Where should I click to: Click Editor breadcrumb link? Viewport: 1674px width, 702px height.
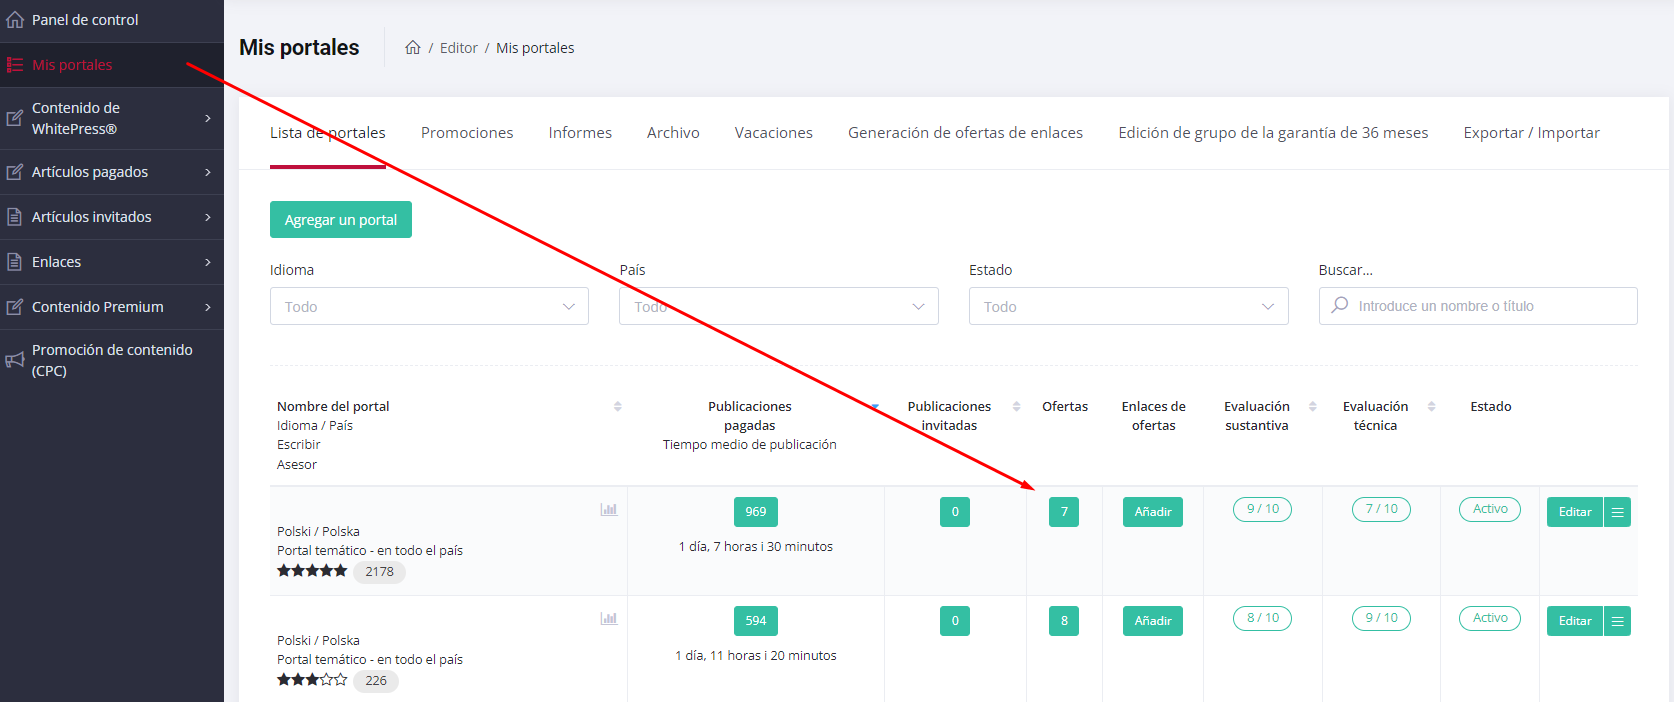pos(459,48)
